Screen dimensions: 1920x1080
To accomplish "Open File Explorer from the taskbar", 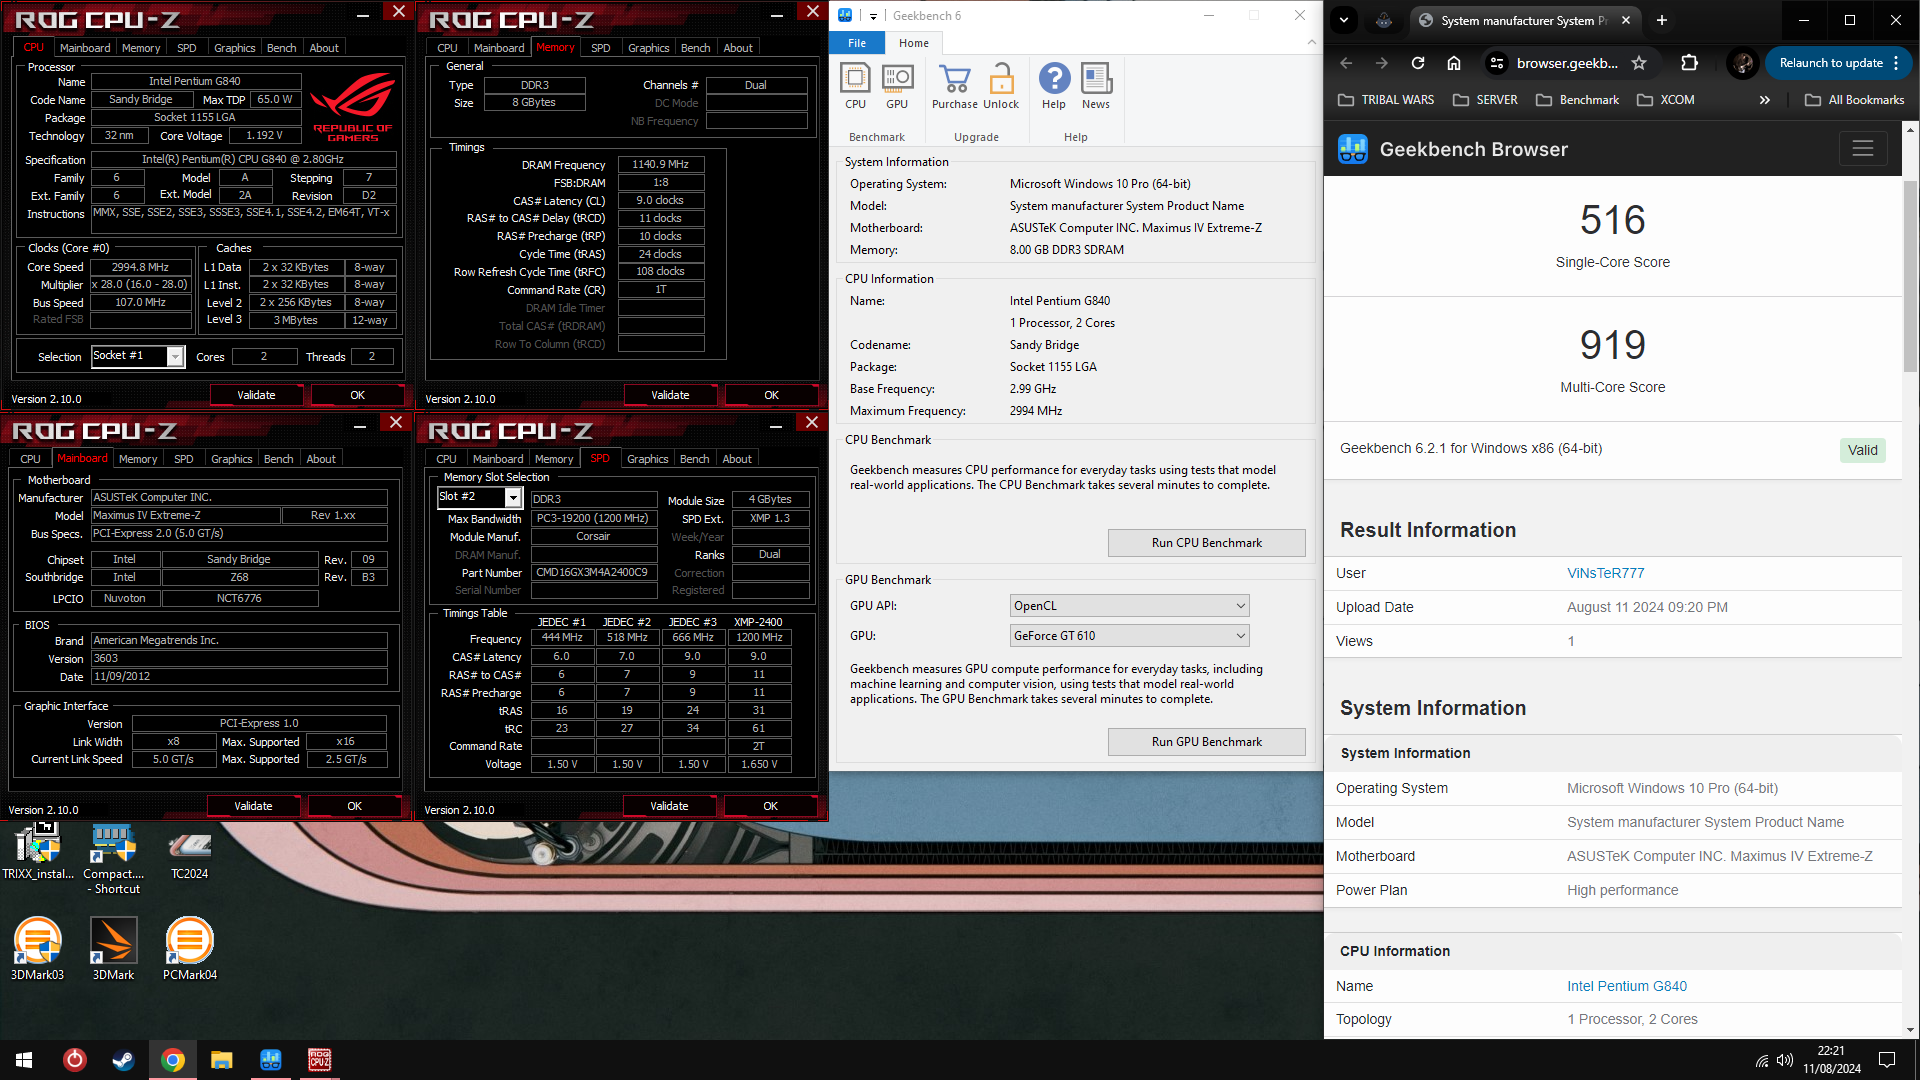I will (x=221, y=1060).
